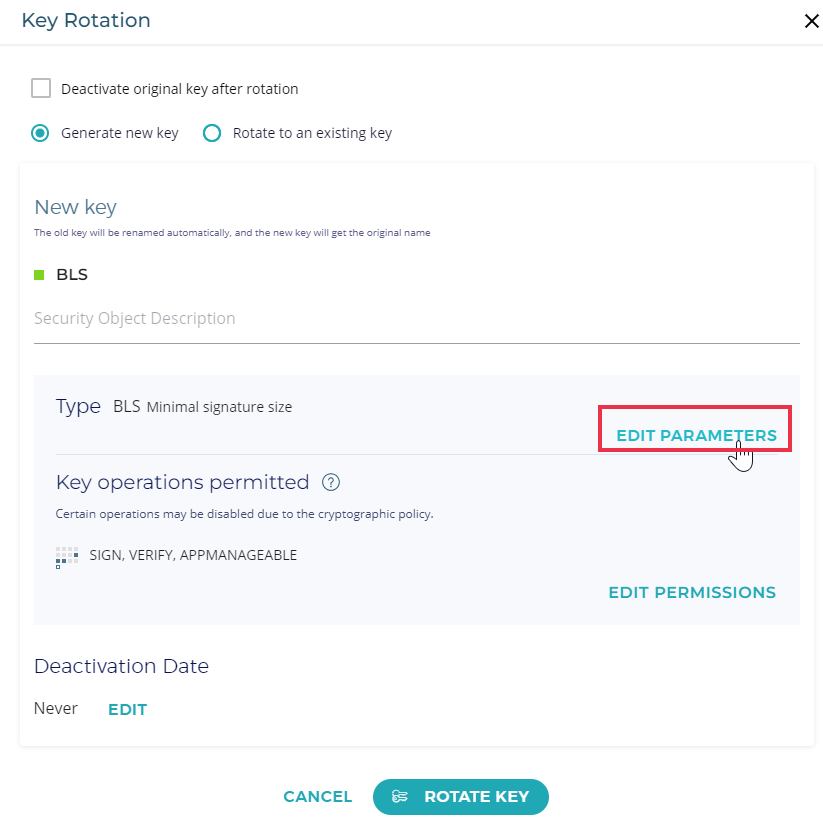Cancel the key rotation
Screen dimensions: 823x824
(x=317, y=797)
